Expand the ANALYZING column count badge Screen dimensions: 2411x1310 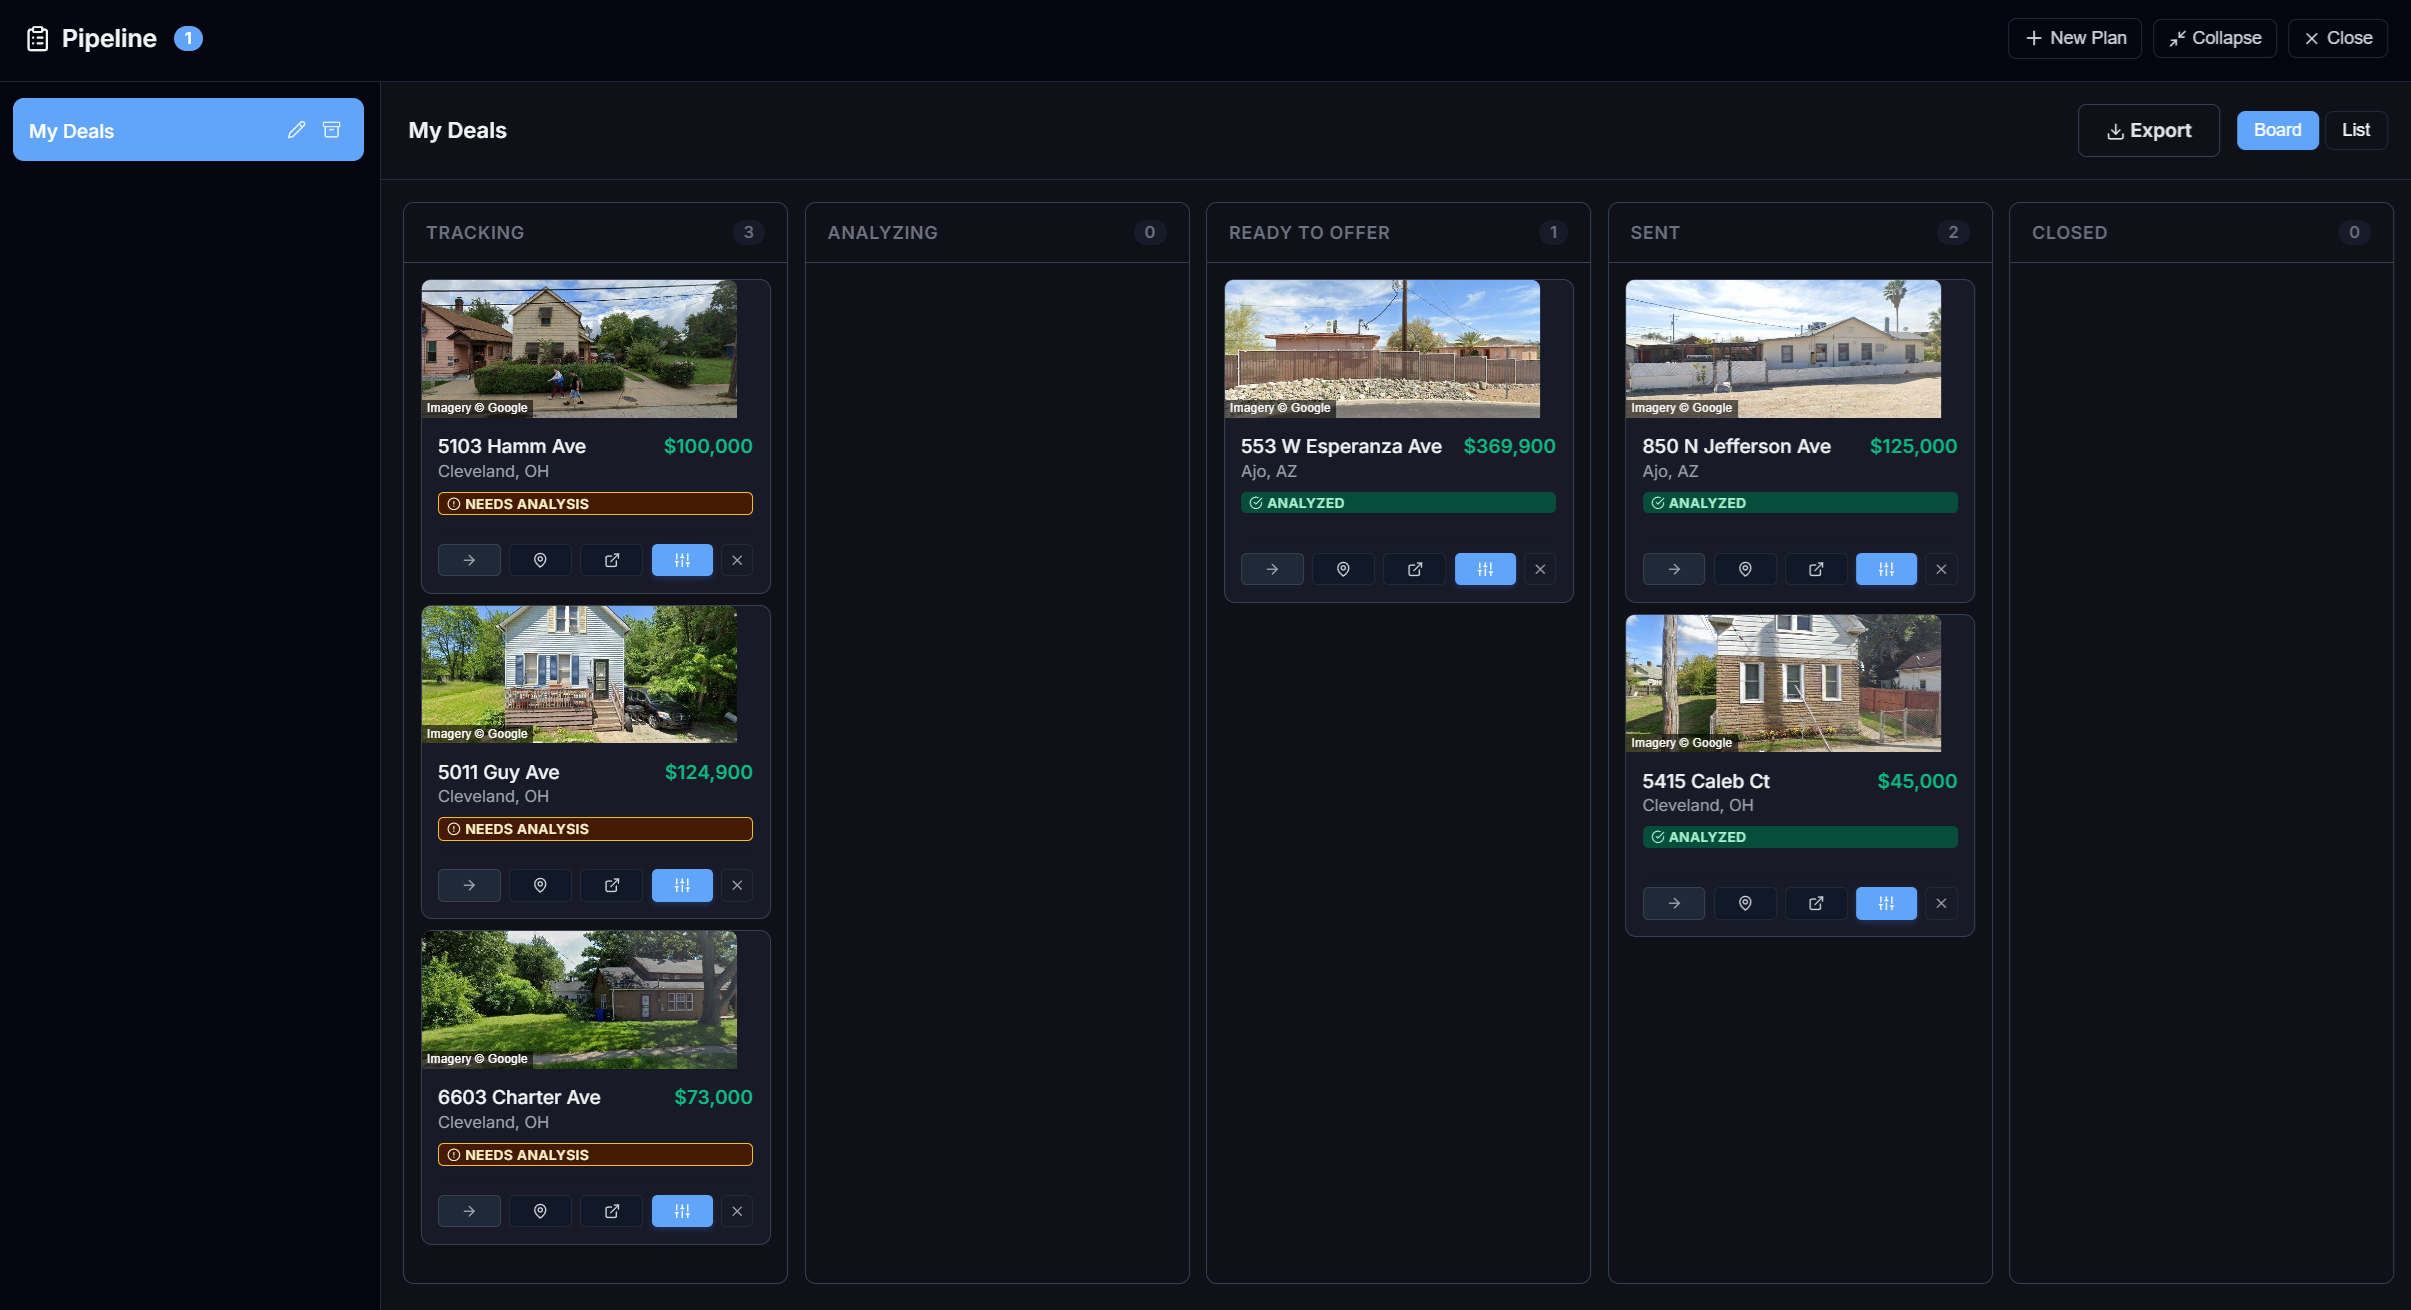tap(1151, 232)
